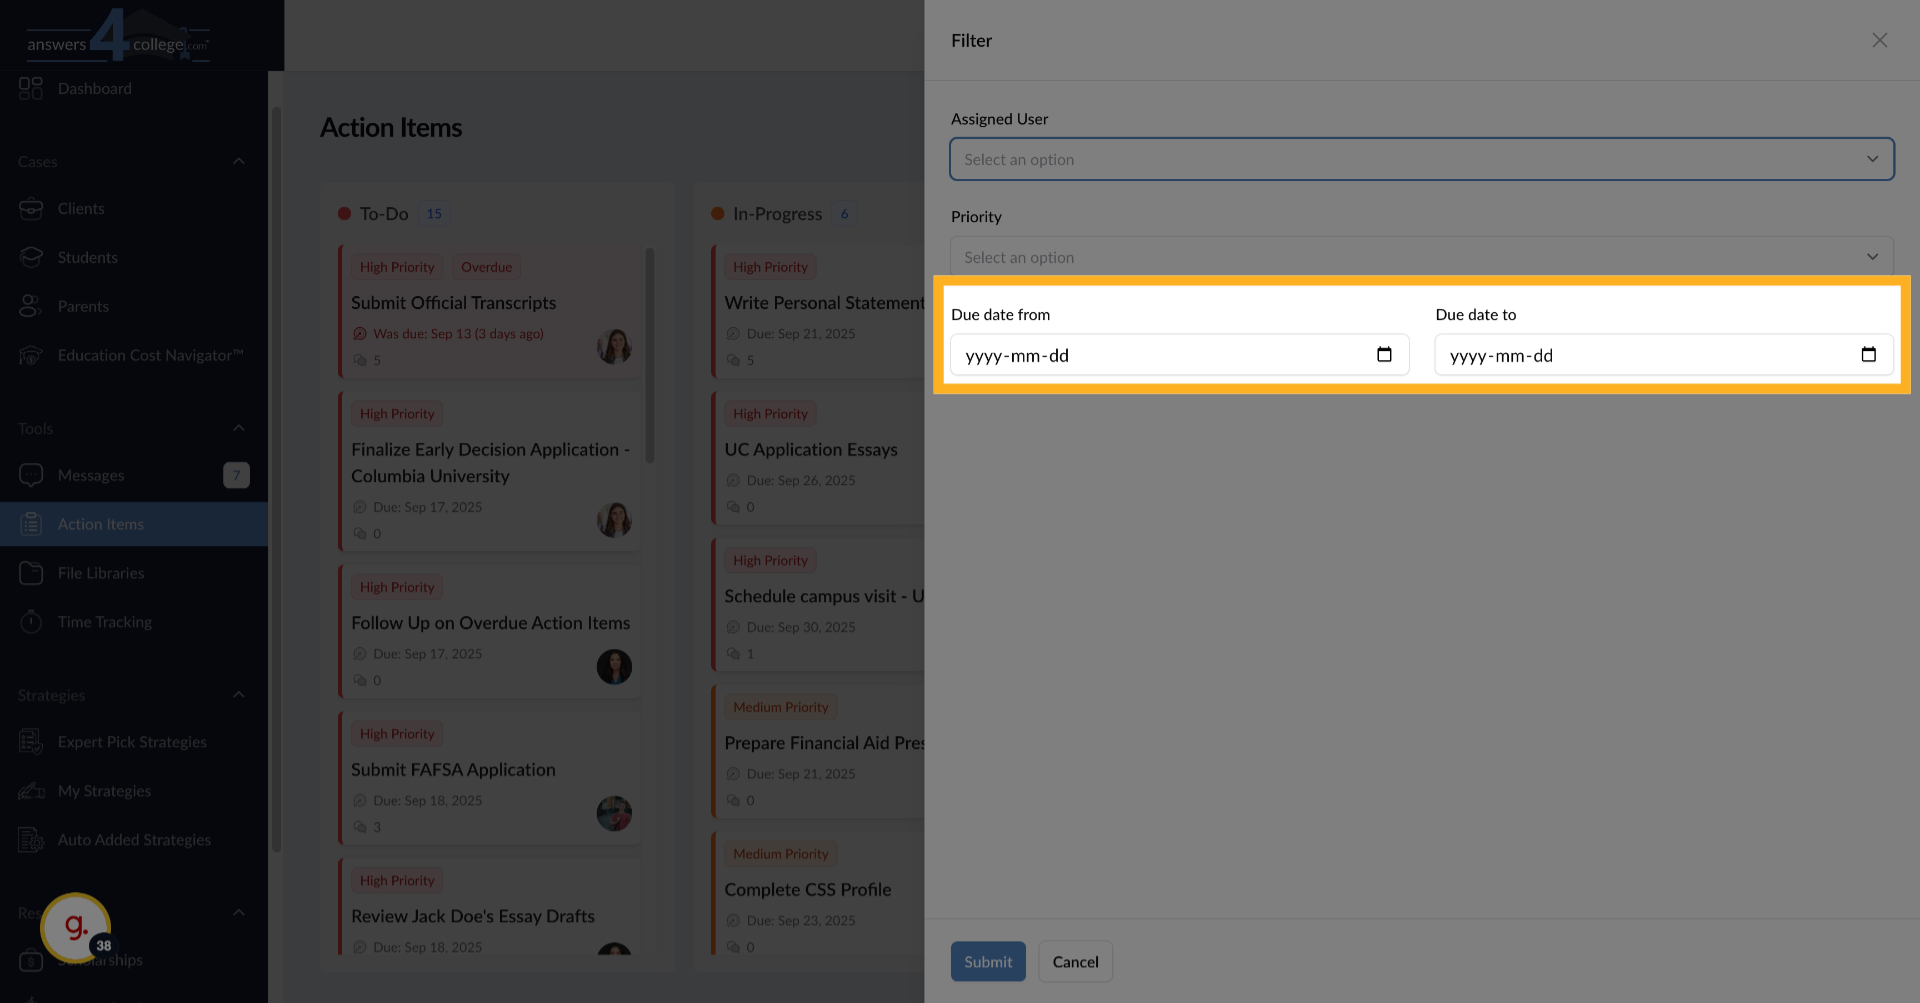Open the Submit FAFSA Application card

pos(453,769)
